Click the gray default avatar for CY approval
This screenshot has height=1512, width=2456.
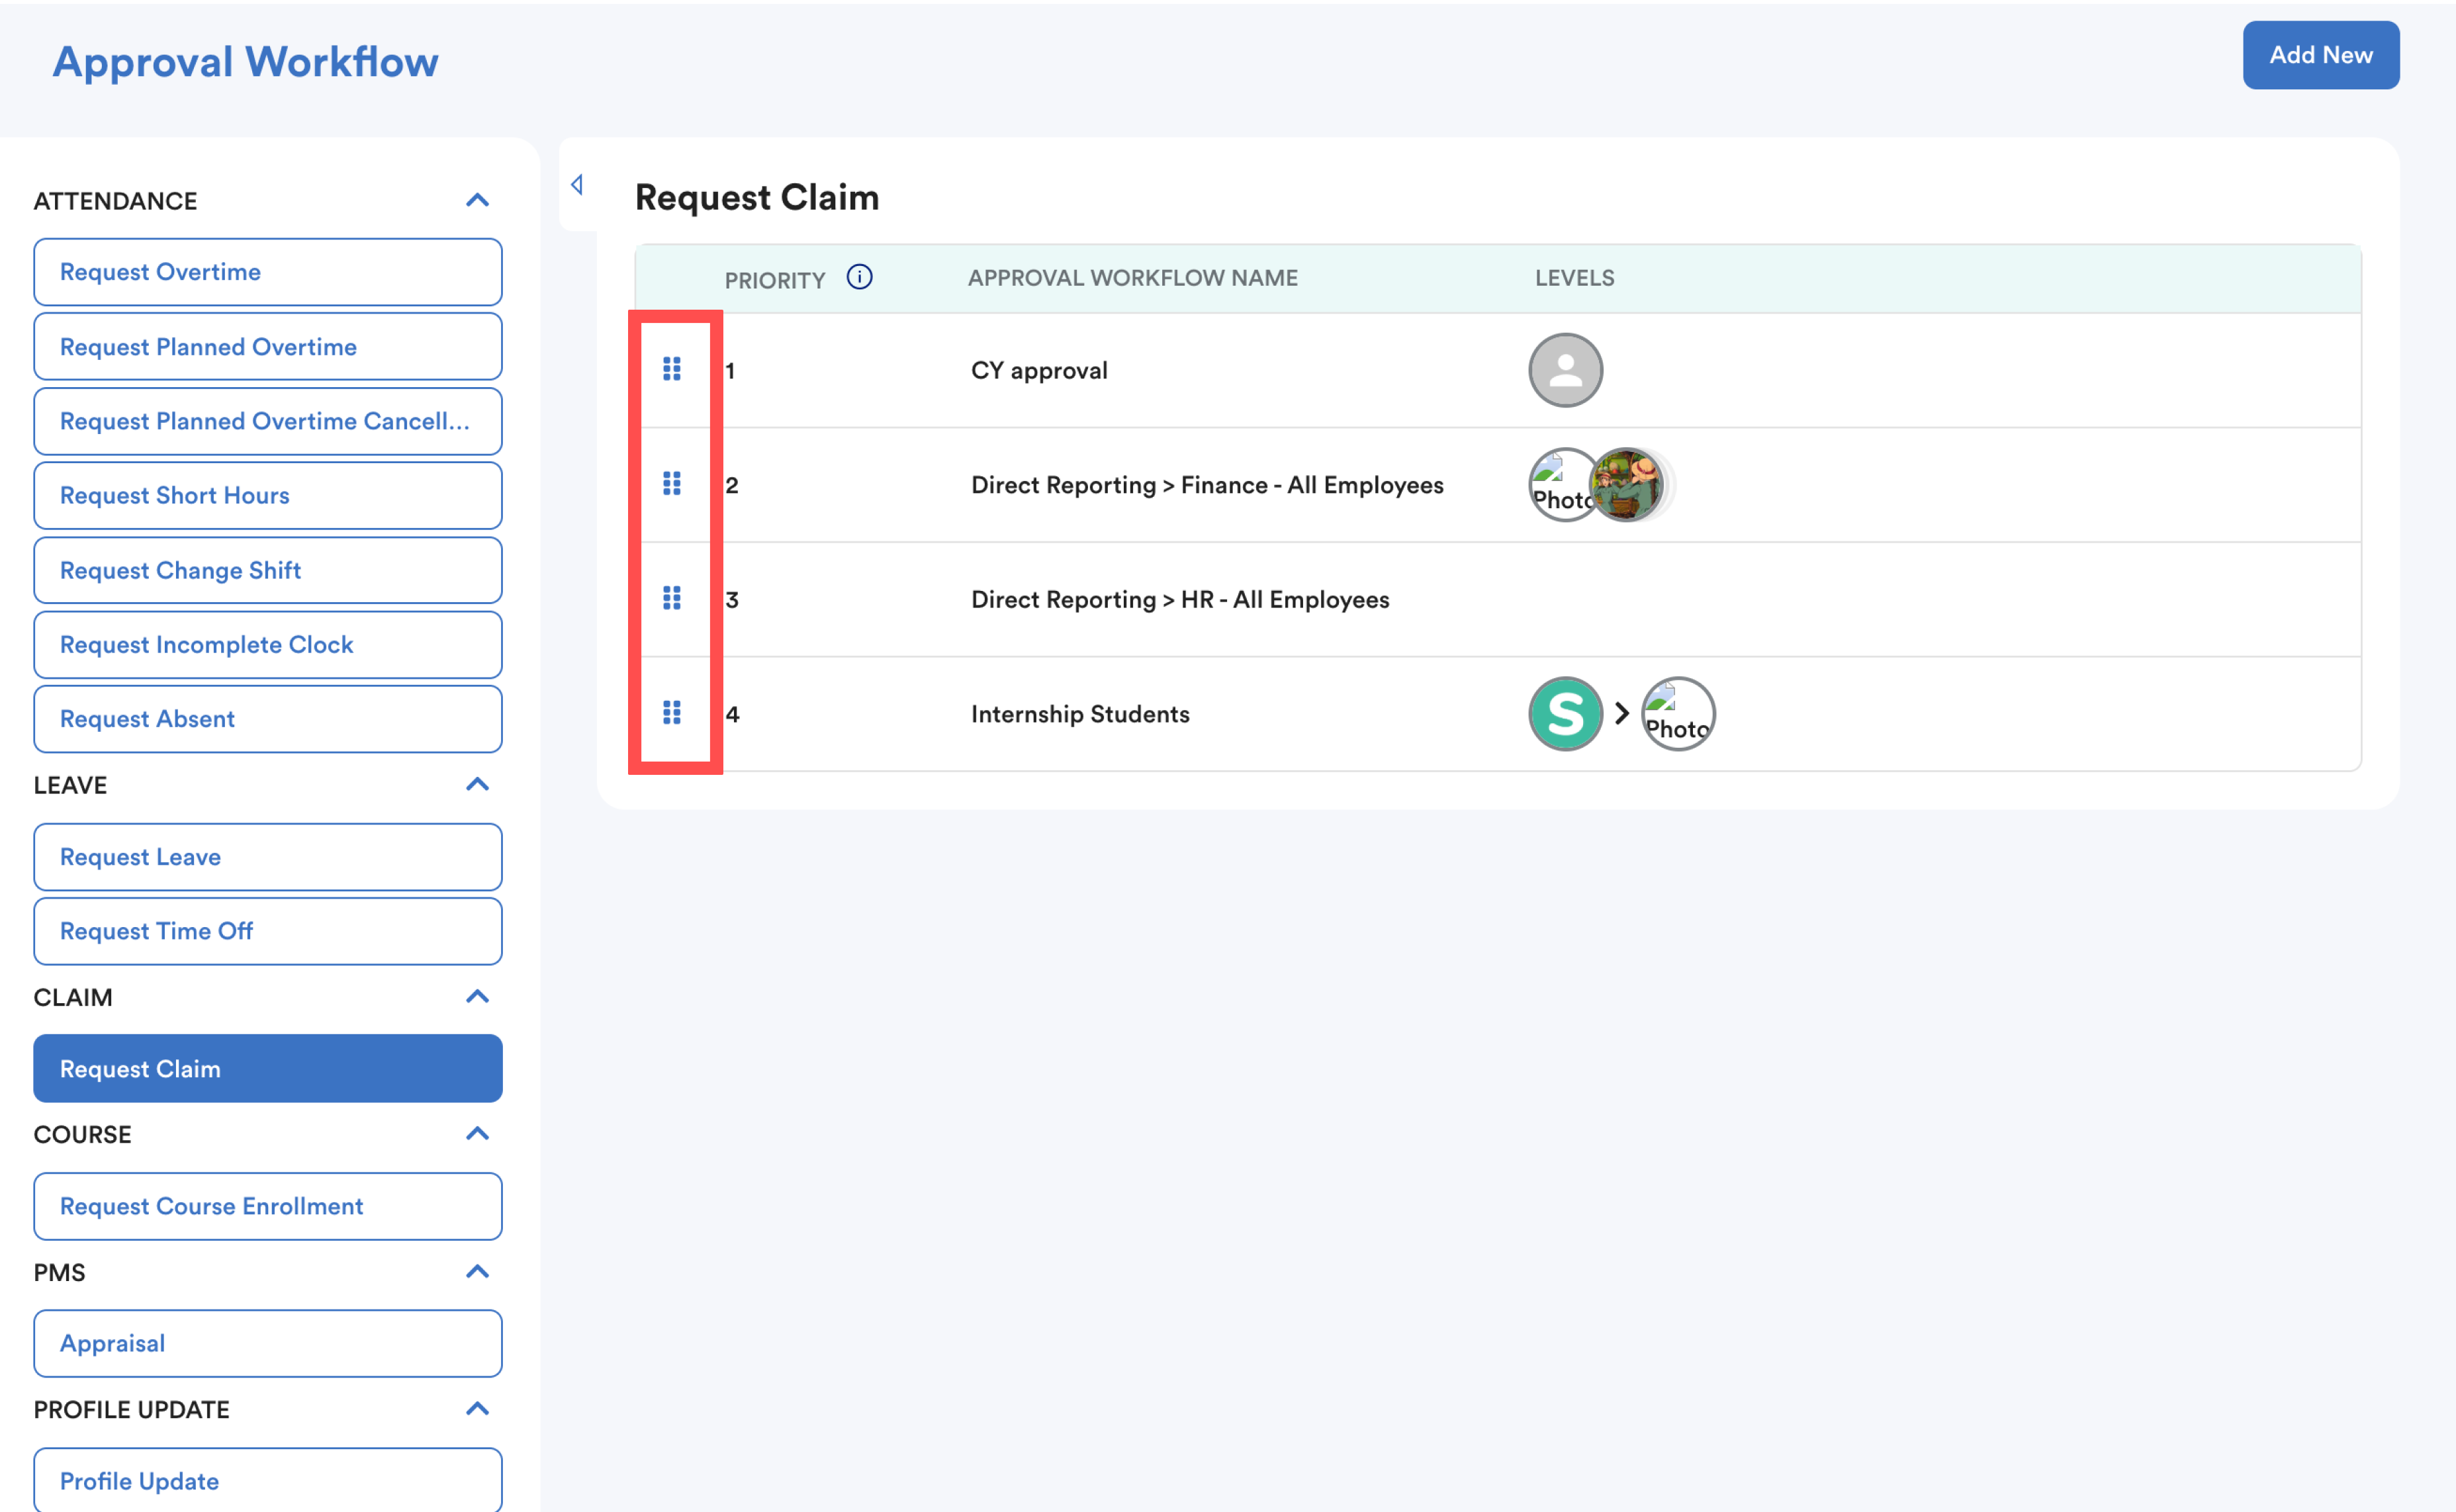(1565, 370)
